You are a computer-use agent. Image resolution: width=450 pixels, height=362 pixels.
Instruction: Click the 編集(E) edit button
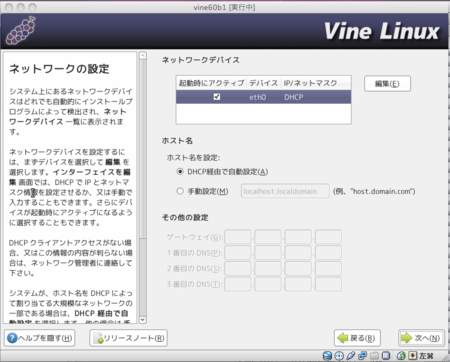pyautogui.click(x=387, y=83)
